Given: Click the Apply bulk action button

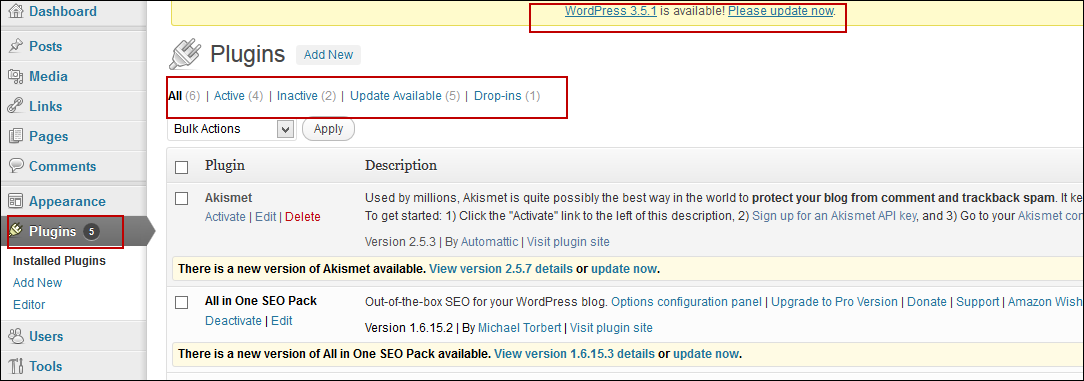Looking at the screenshot, I should click(328, 129).
